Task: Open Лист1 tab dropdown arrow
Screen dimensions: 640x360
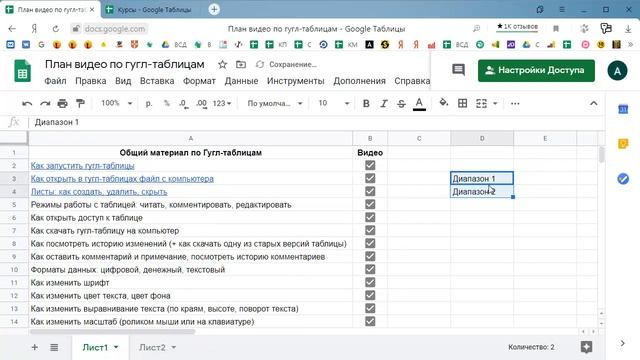Action: point(116,347)
